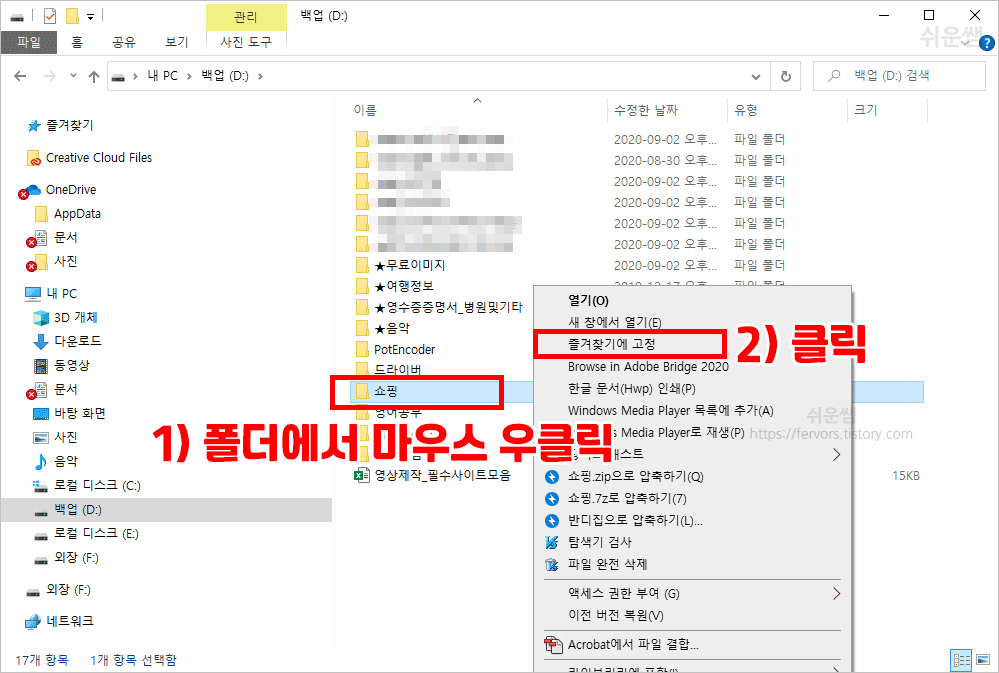The height and width of the screenshot is (673, 999).
Task: Click the 백업 (D:) 검색 search box
Action: tap(899, 76)
